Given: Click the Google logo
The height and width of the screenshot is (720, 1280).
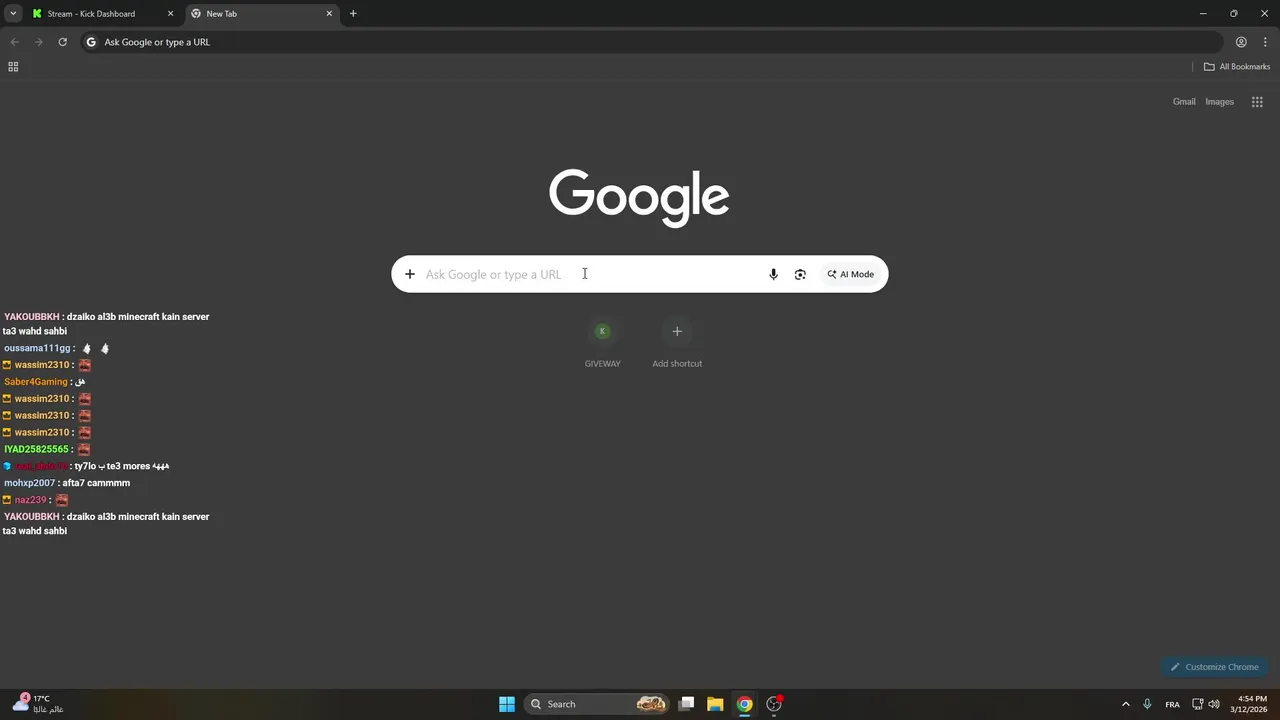Looking at the screenshot, I should pyautogui.click(x=639, y=197).
